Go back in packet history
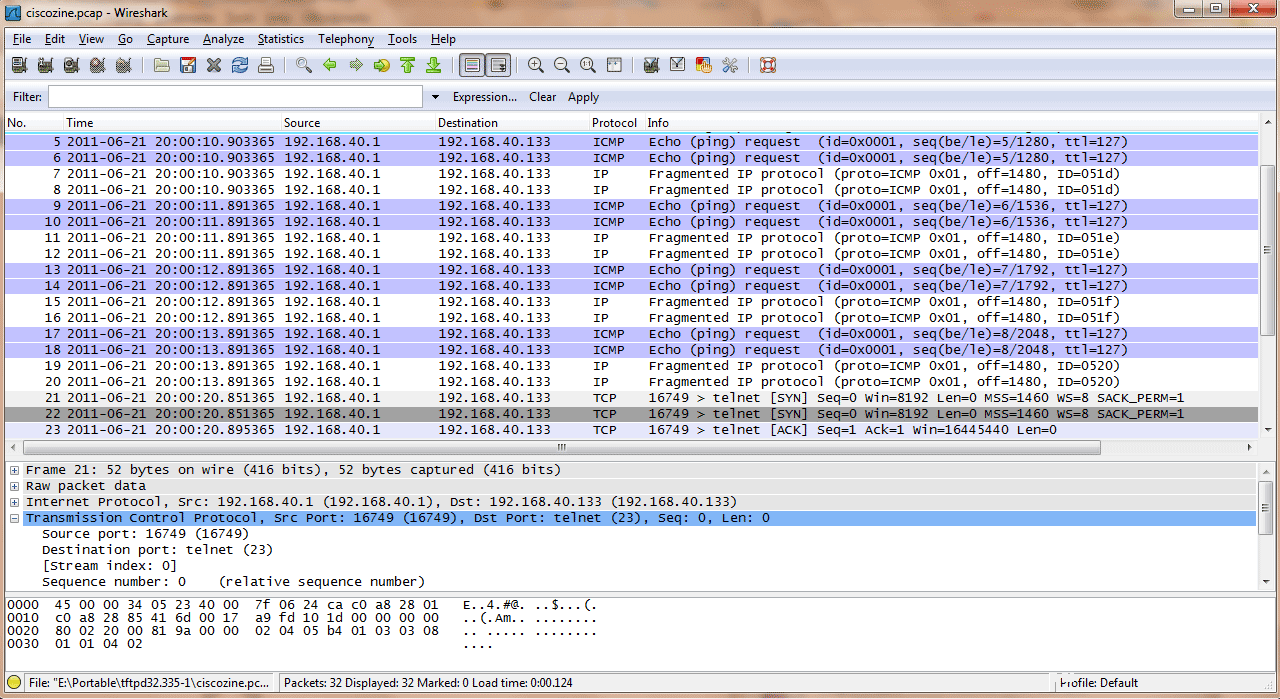1280x699 pixels. (x=330, y=65)
